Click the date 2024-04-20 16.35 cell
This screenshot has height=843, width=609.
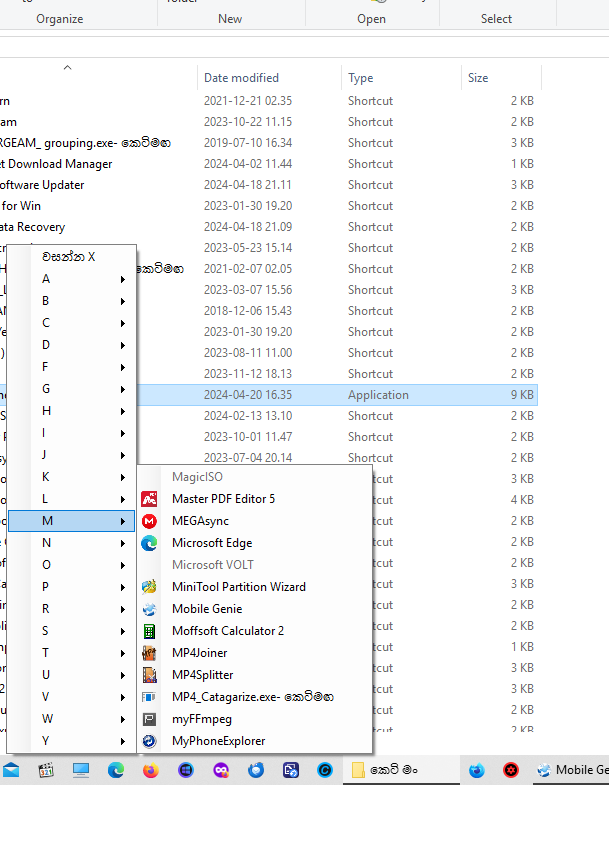pyautogui.click(x=248, y=395)
